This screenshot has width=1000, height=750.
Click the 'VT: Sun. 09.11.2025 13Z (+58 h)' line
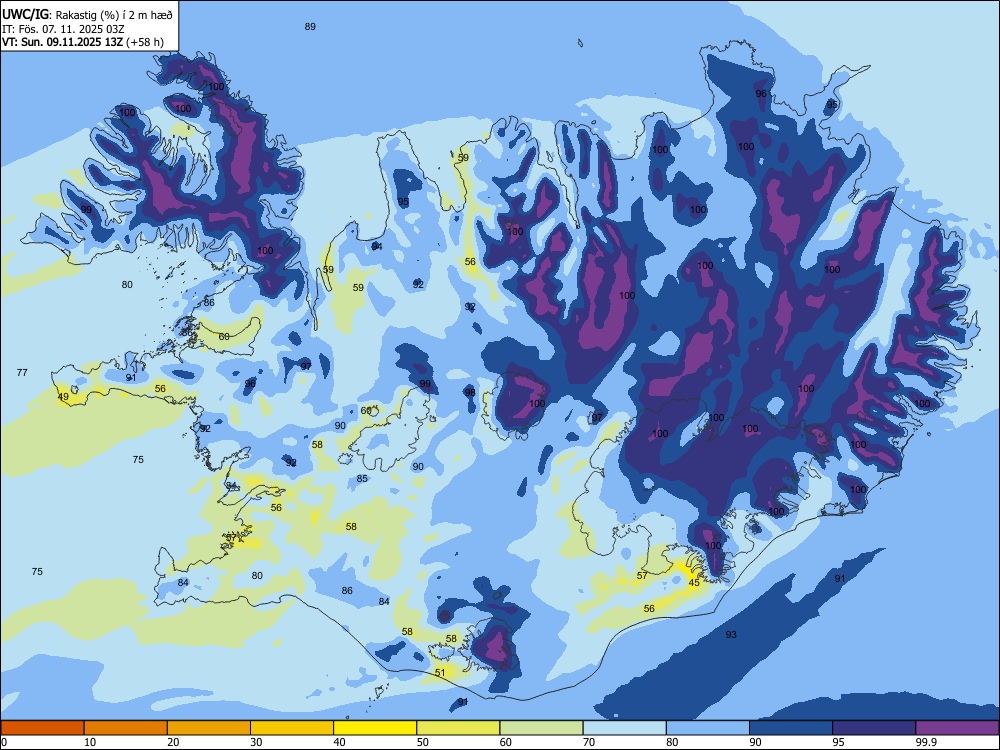83,42
